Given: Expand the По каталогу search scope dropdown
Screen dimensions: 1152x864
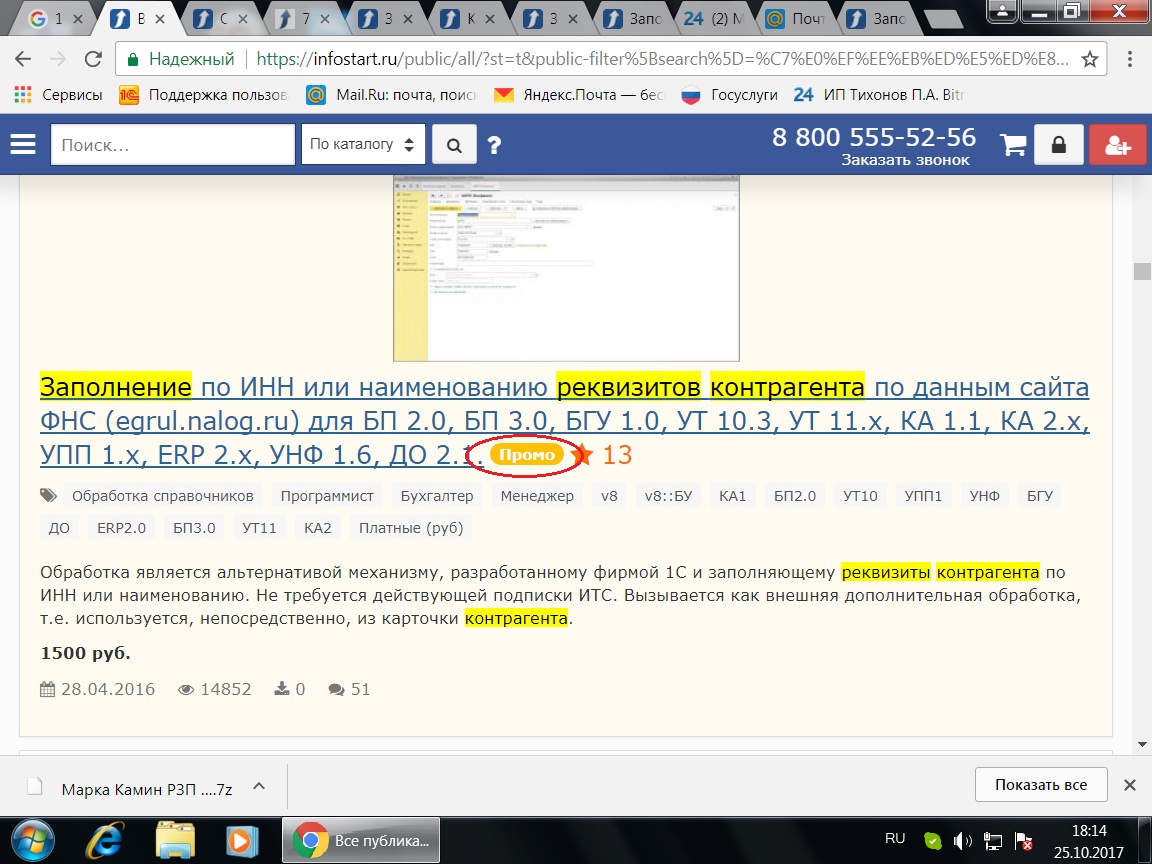Looking at the screenshot, I should (x=363, y=145).
